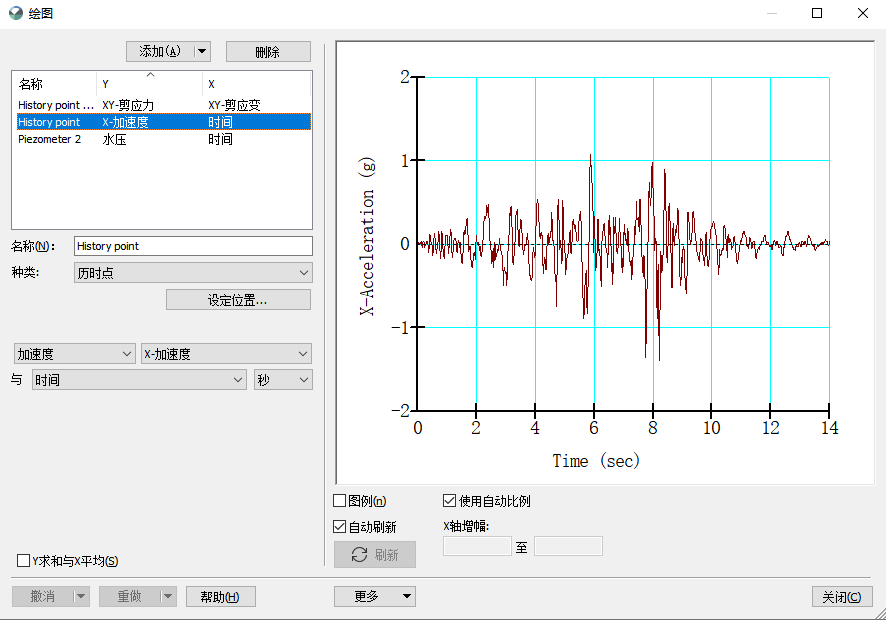Viewport: 886px width, 621px height.
Task: Click the 刷新 refresh button
Action: point(375,554)
